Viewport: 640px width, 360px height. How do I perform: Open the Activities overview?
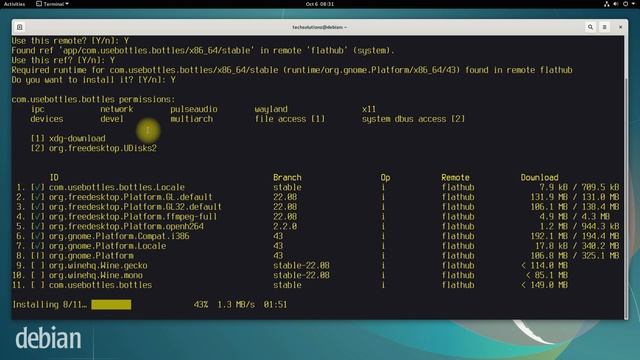[x=14, y=4]
